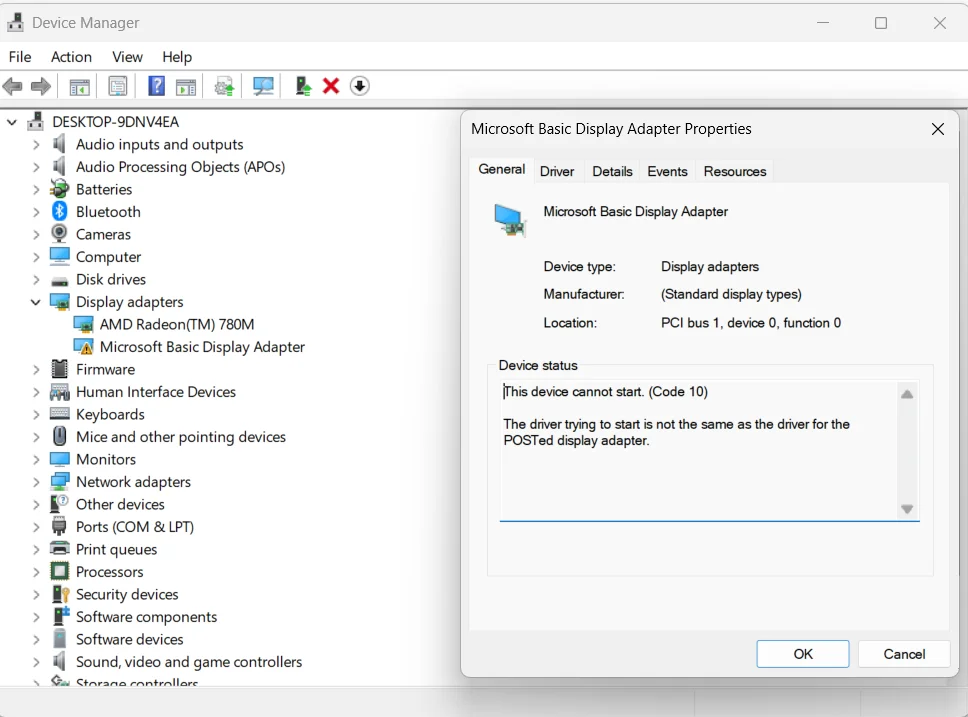The image size is (968, 717).
Task: Select the General tab
Action: pyautogui.click(x=501, y=169)
